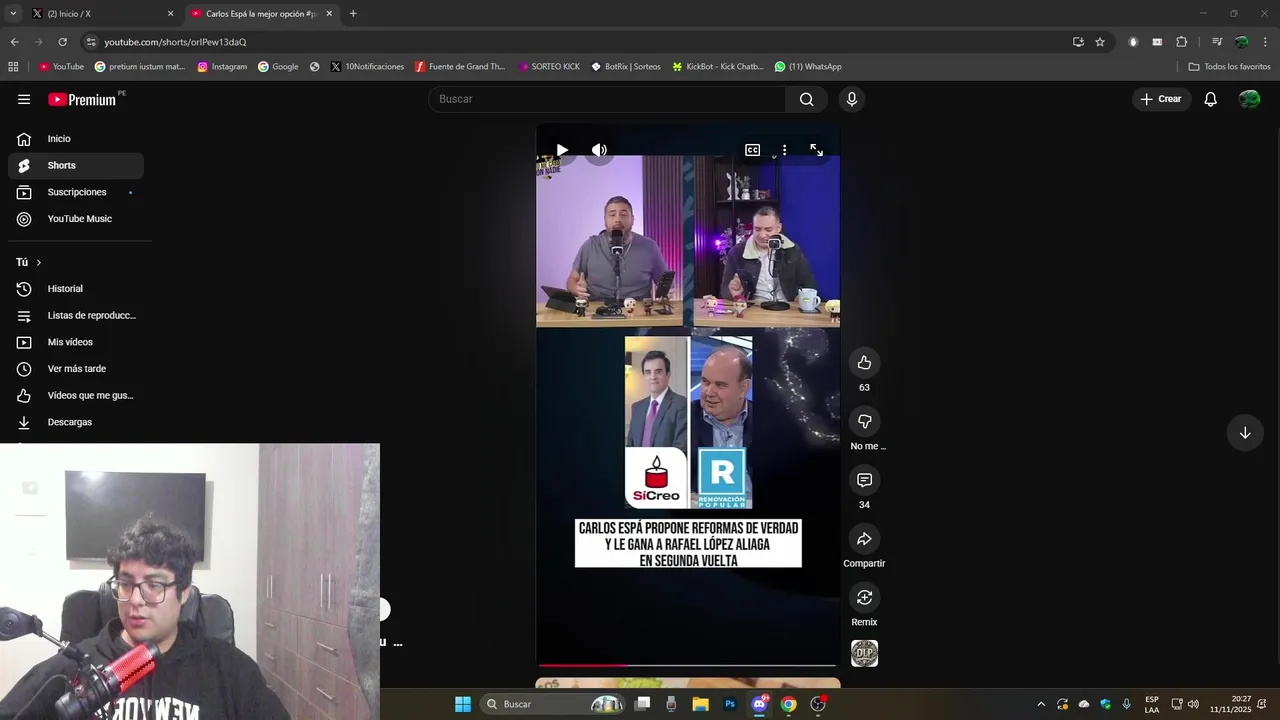Open a new browser tab

click(x=353, y=14)
